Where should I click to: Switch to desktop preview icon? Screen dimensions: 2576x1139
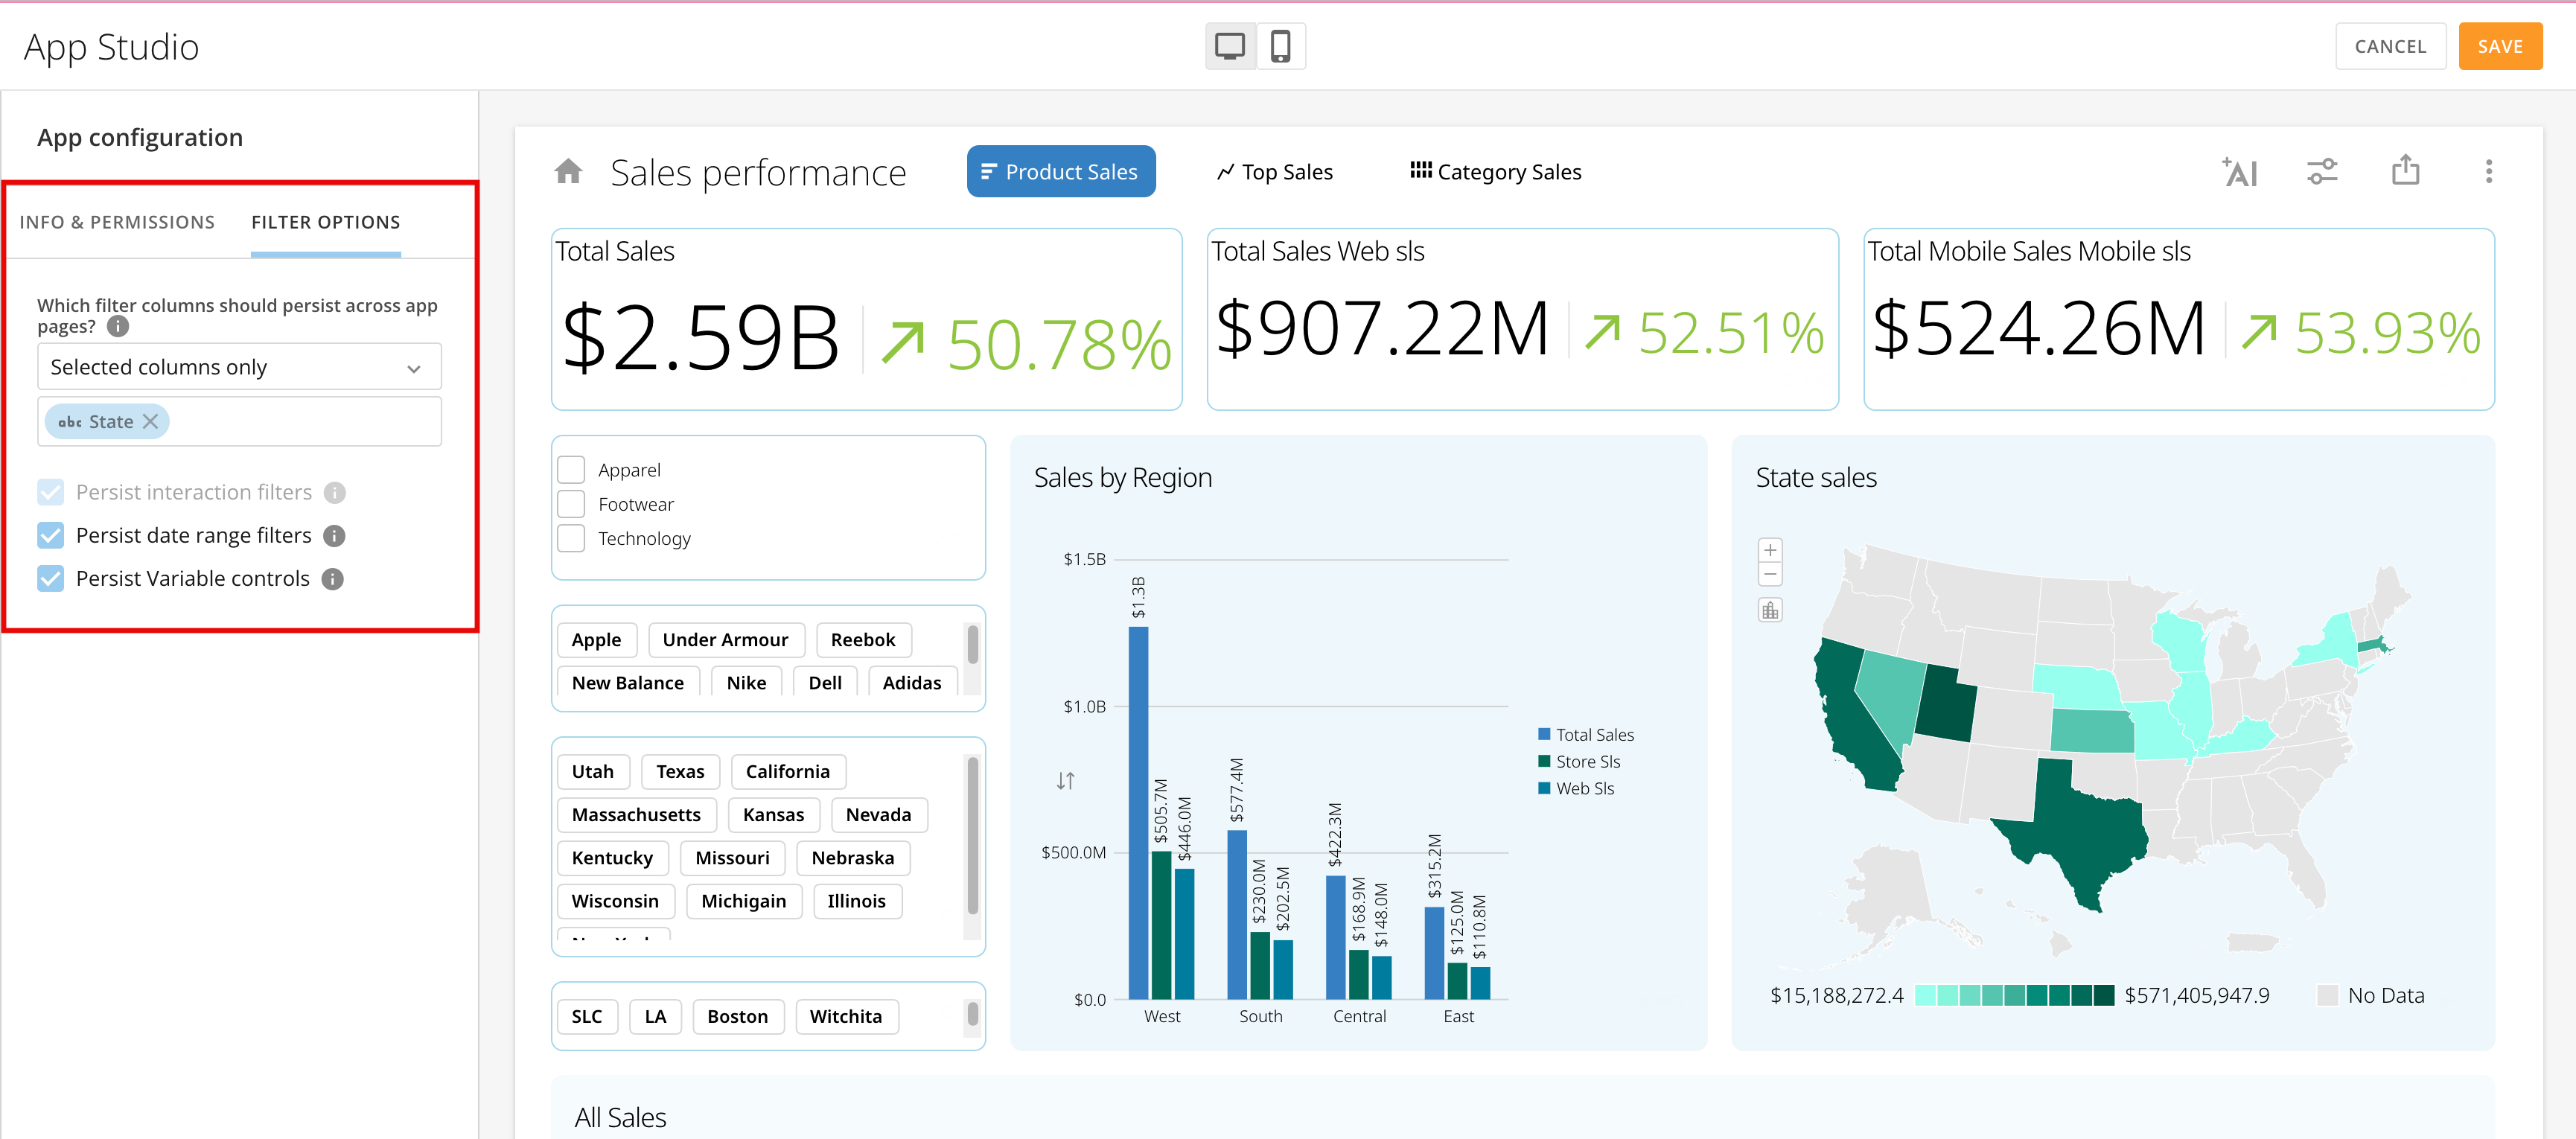pos(1230,46)
